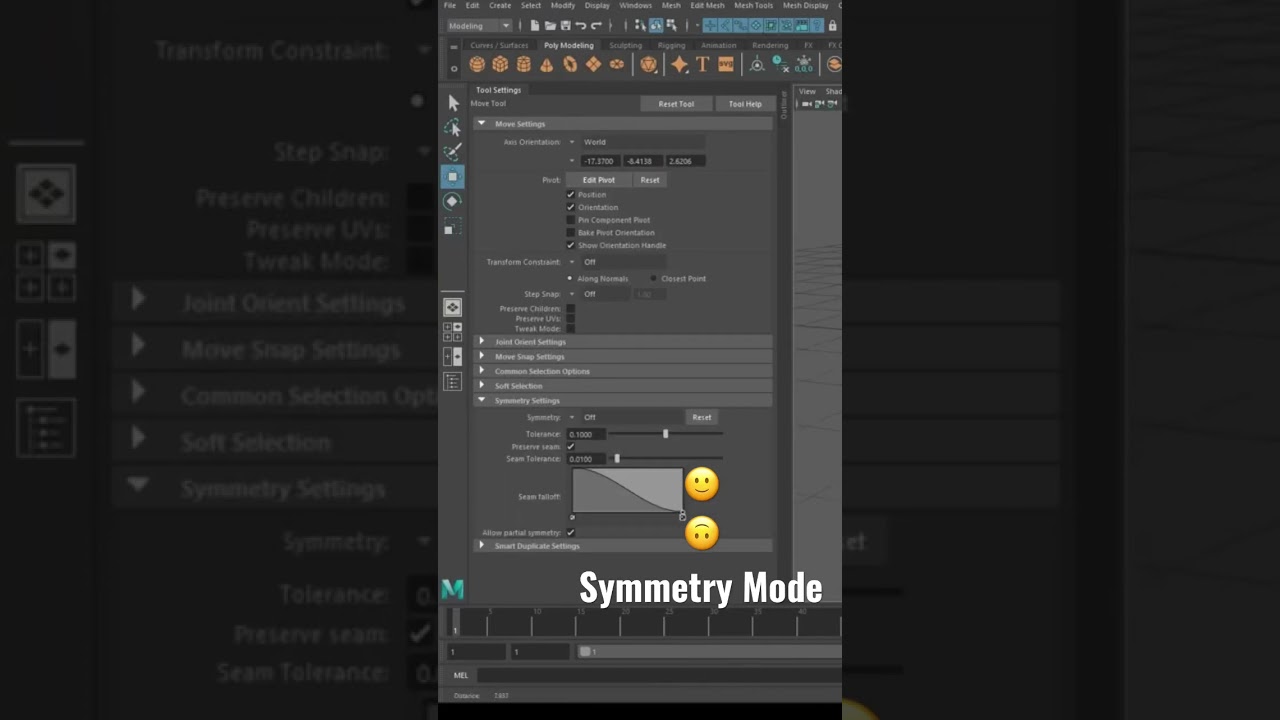Click the Open Scene folder icon

pyautogui.click(x=550, y=25)
